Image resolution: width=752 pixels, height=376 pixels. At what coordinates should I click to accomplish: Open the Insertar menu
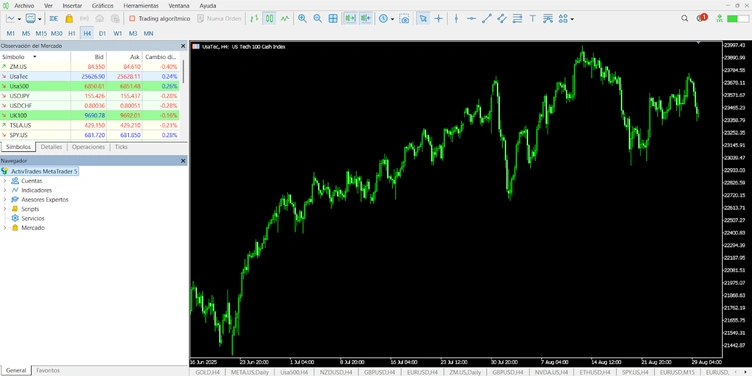pyautogui.click(x=72, y=6)
